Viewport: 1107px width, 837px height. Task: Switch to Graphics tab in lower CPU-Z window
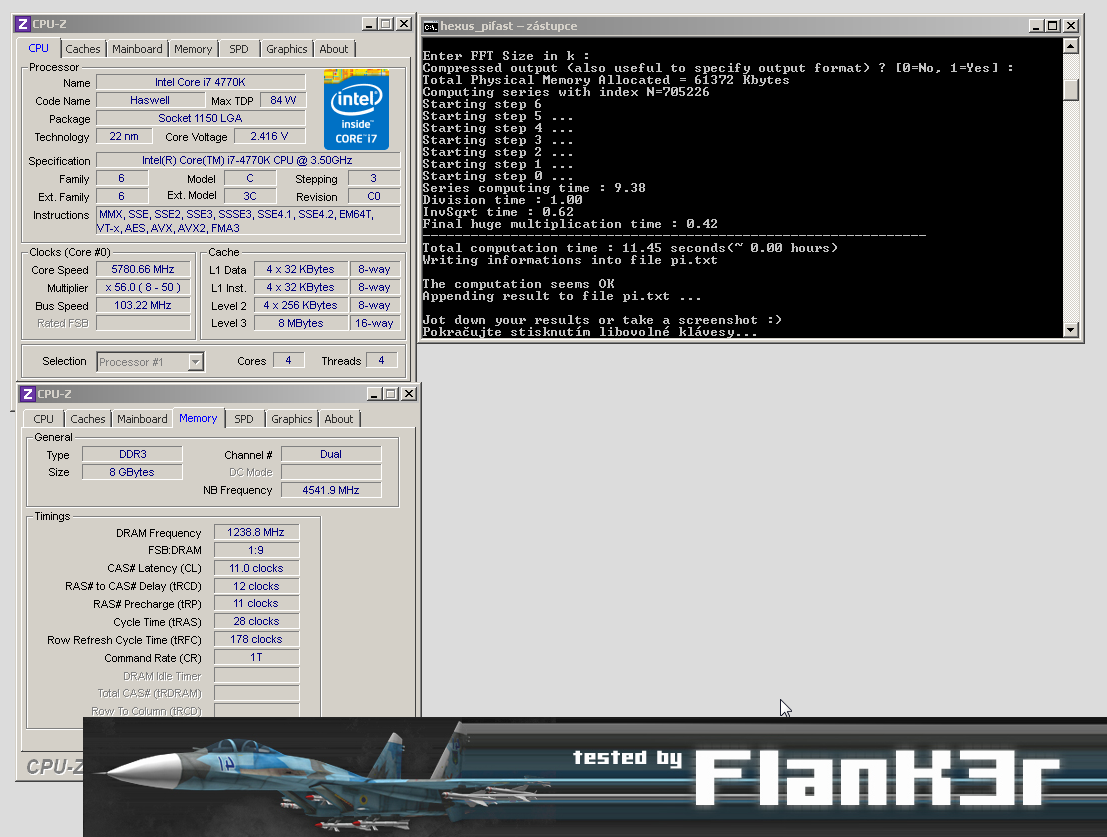click(292, 419)
